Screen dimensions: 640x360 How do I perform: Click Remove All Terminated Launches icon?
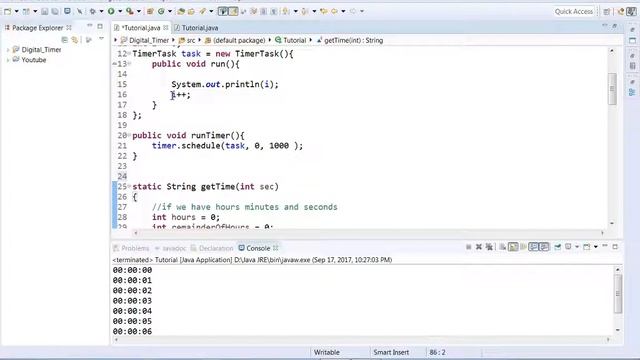coord(489,247)
